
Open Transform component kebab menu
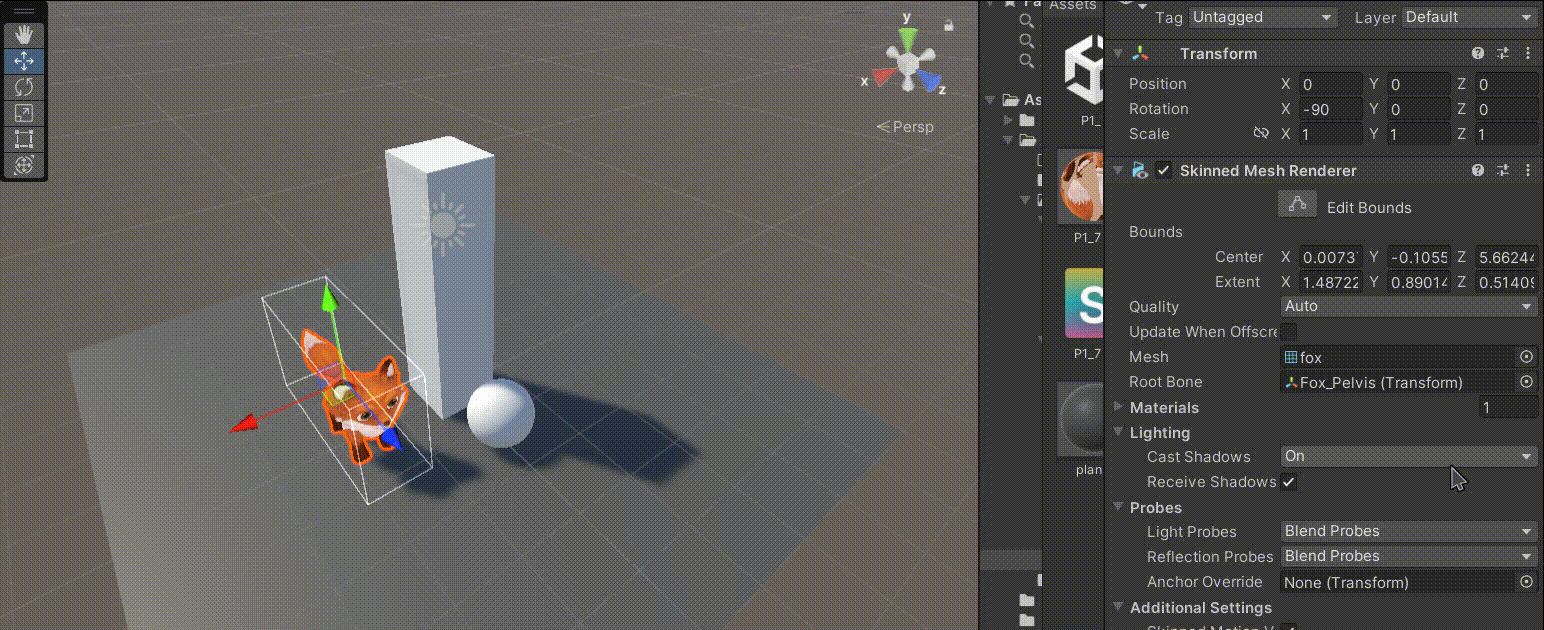[1527, 54]
